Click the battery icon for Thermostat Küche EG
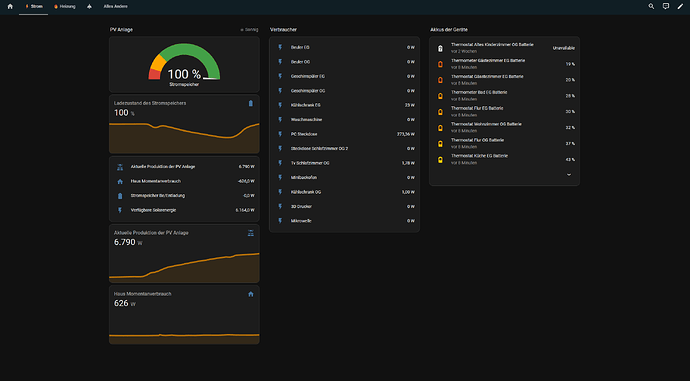The height and width of the screenshot is (381, 690). (x=440, y=160)
